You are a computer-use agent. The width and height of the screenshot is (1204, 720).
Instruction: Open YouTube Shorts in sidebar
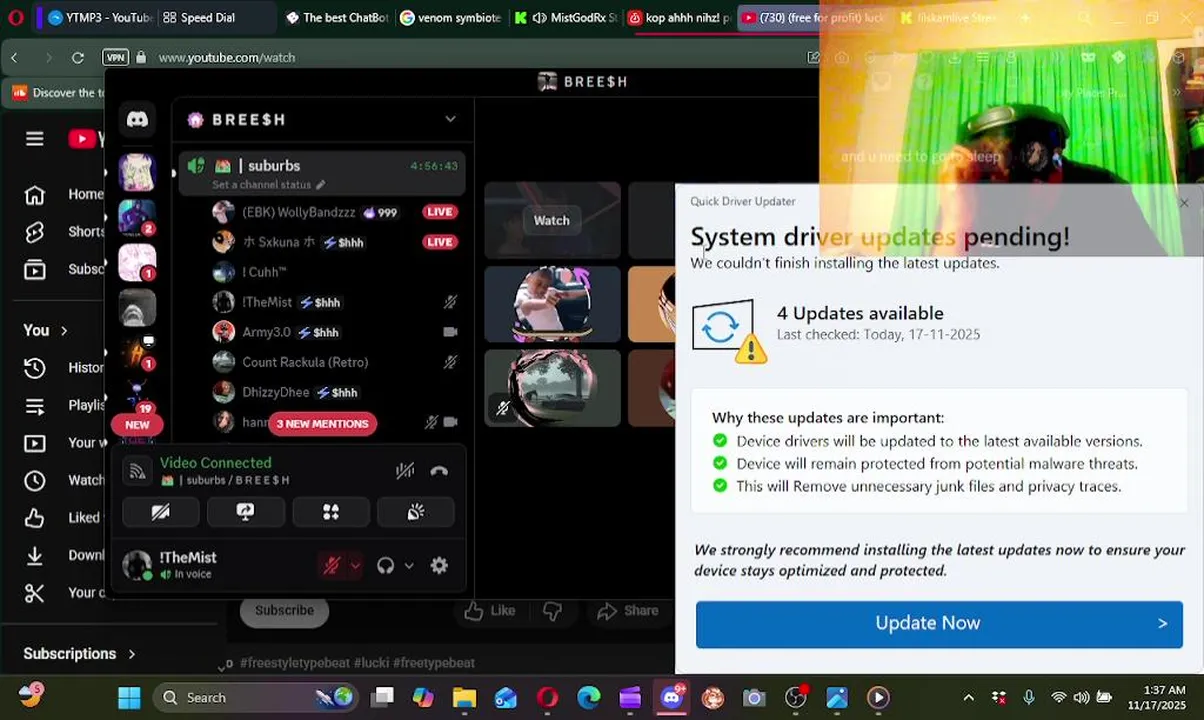click(x=64, y=231)
